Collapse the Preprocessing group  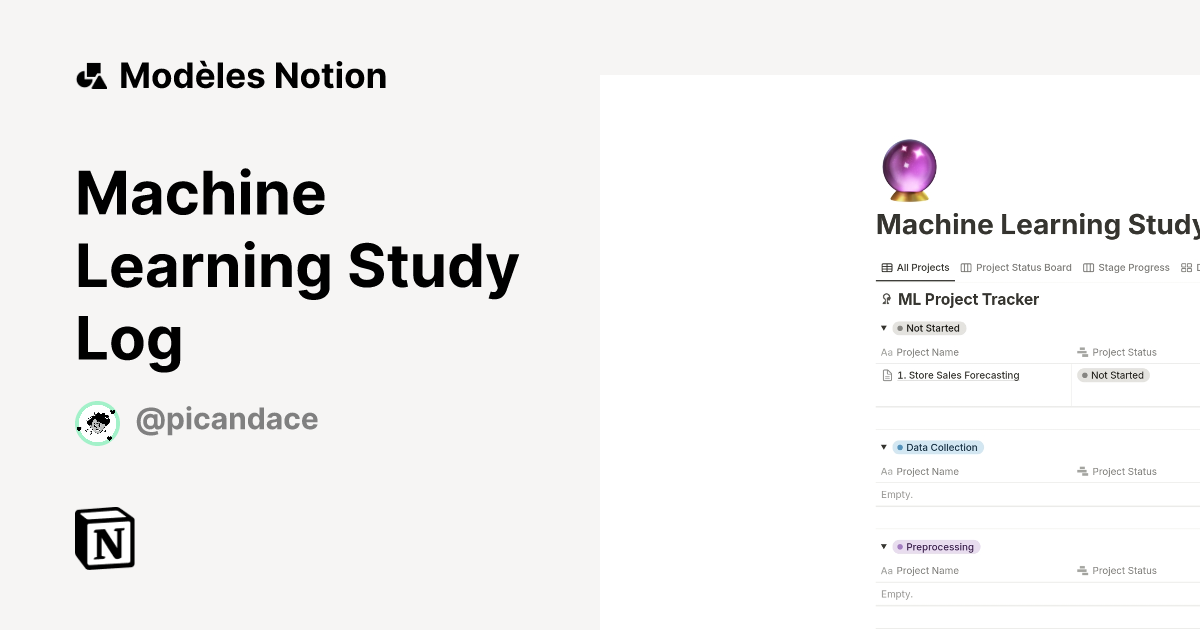[x=884, y=546]
